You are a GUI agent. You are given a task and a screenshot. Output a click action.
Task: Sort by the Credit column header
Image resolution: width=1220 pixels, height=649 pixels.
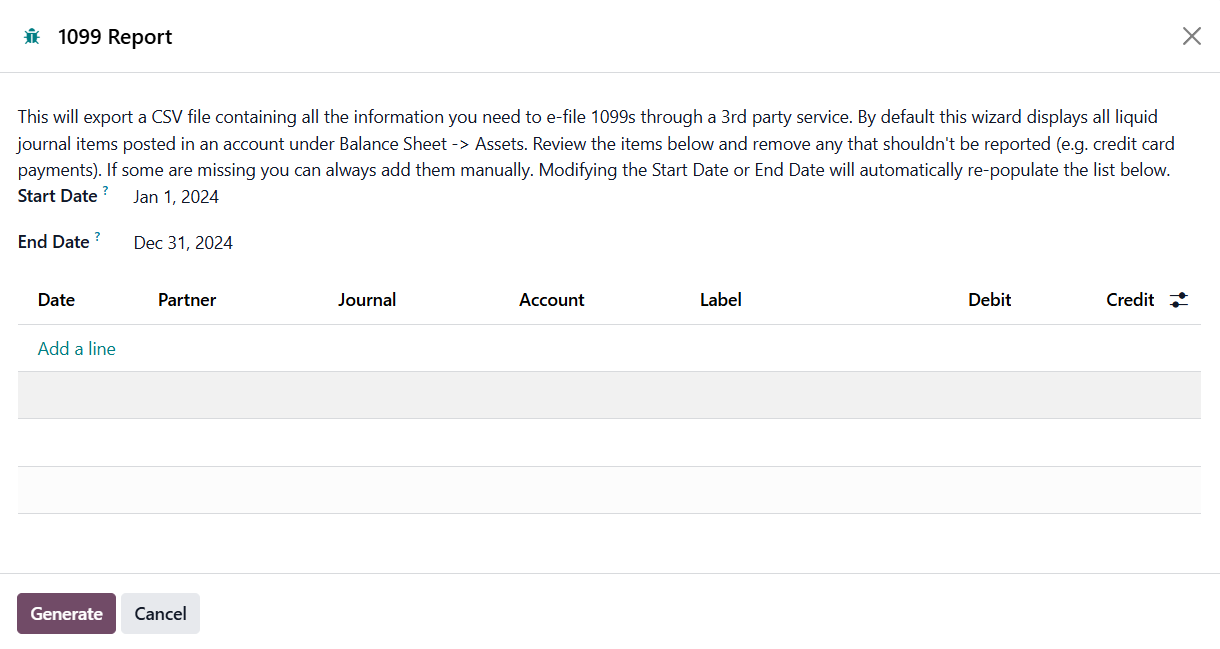(x=1130, y=300)
